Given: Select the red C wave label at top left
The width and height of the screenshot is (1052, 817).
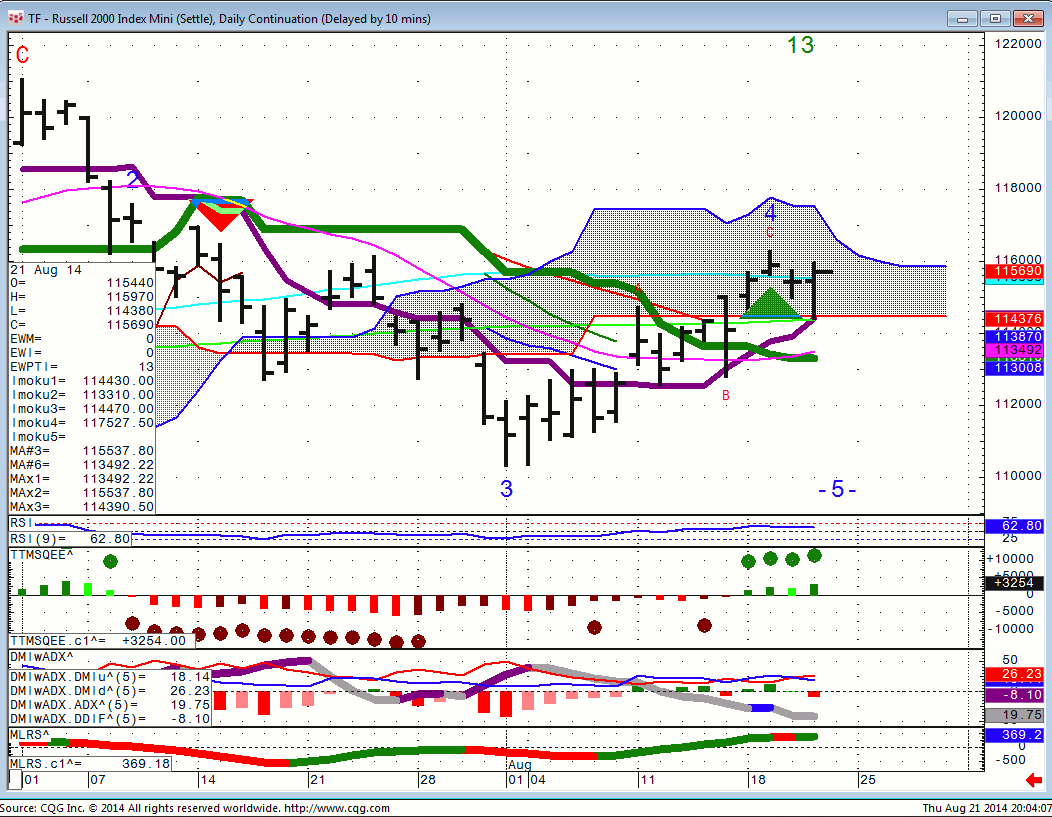Looking at the screenshot, I should click(22, 56).
